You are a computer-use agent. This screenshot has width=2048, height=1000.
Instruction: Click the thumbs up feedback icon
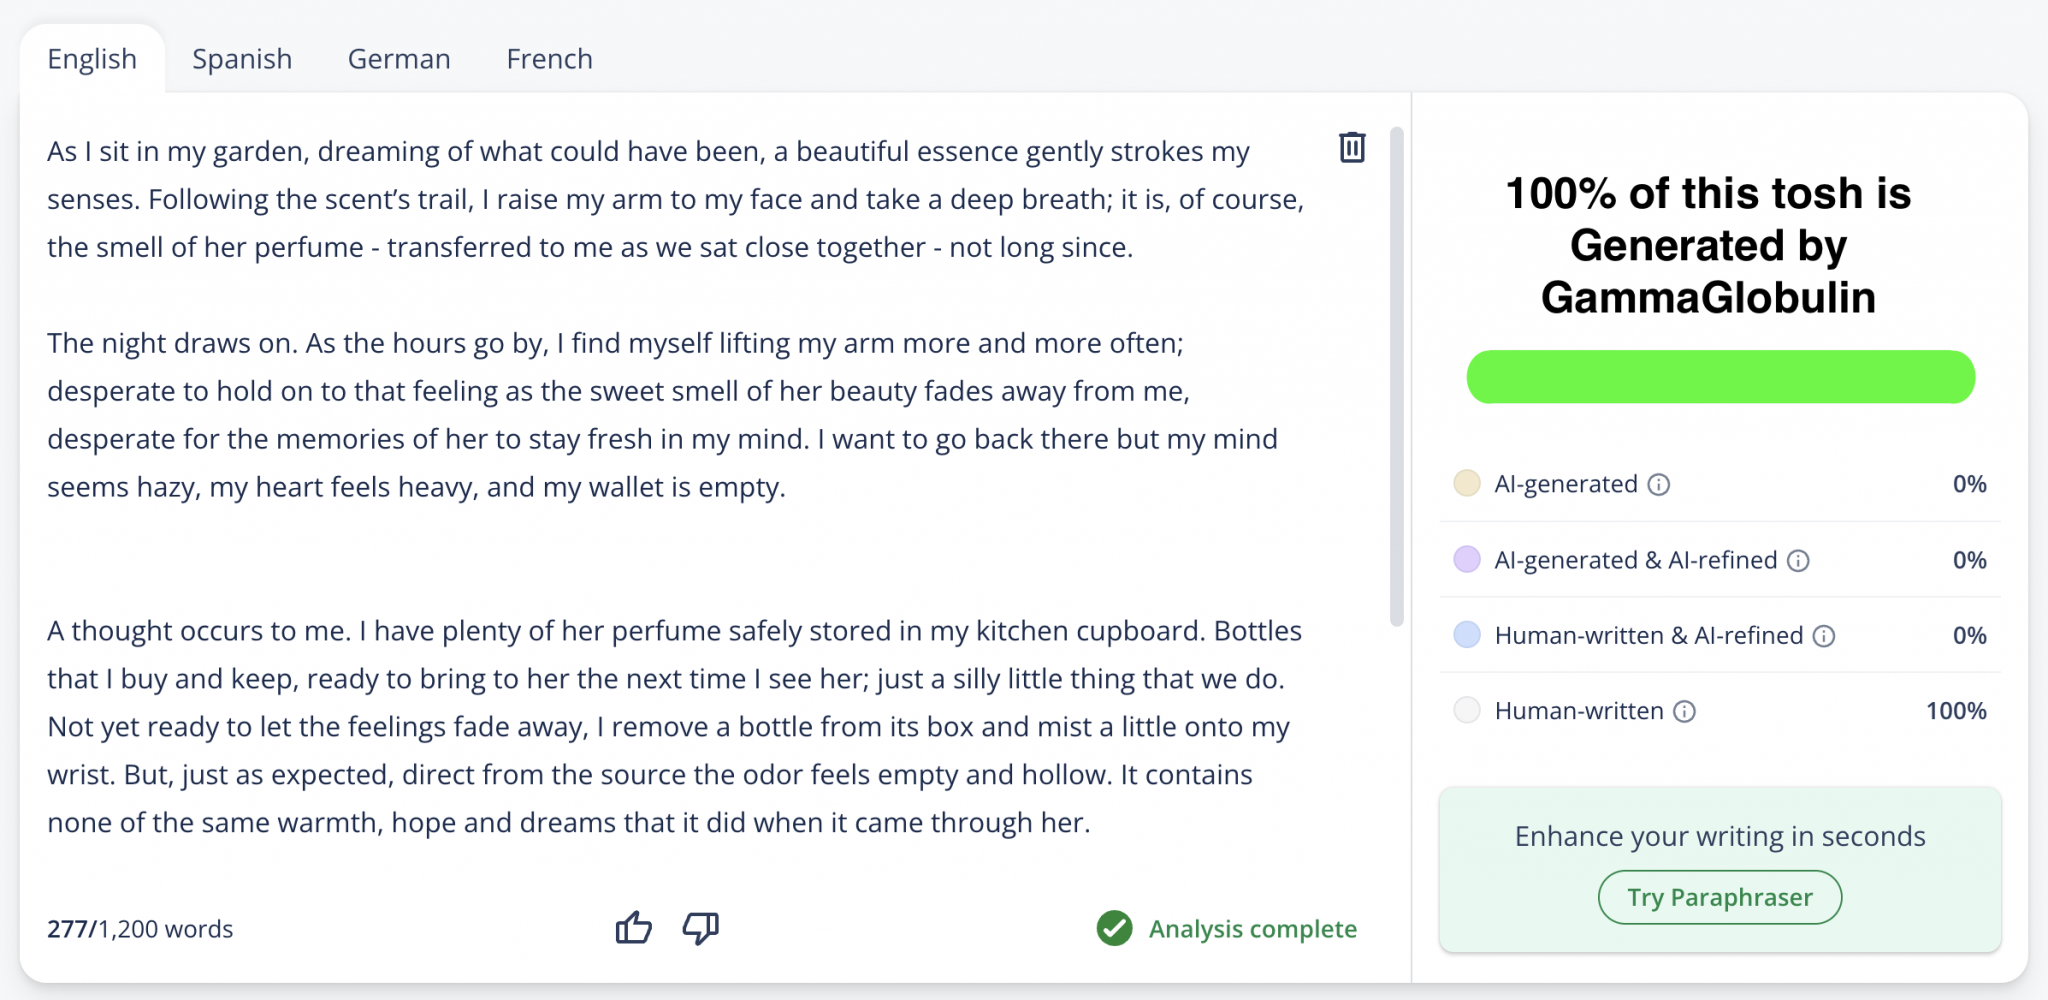(x=633, y=928)
